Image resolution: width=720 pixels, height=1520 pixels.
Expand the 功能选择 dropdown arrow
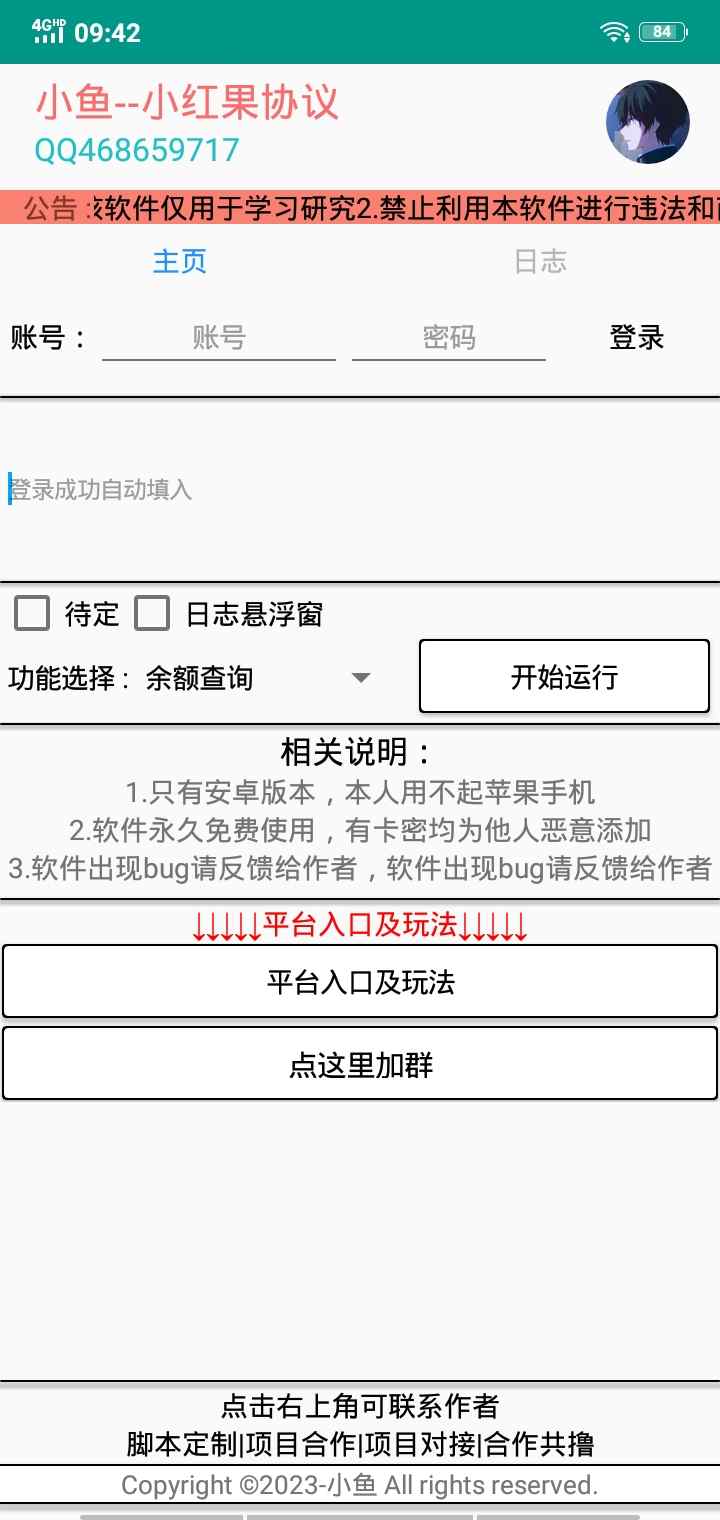click(361, 678)
